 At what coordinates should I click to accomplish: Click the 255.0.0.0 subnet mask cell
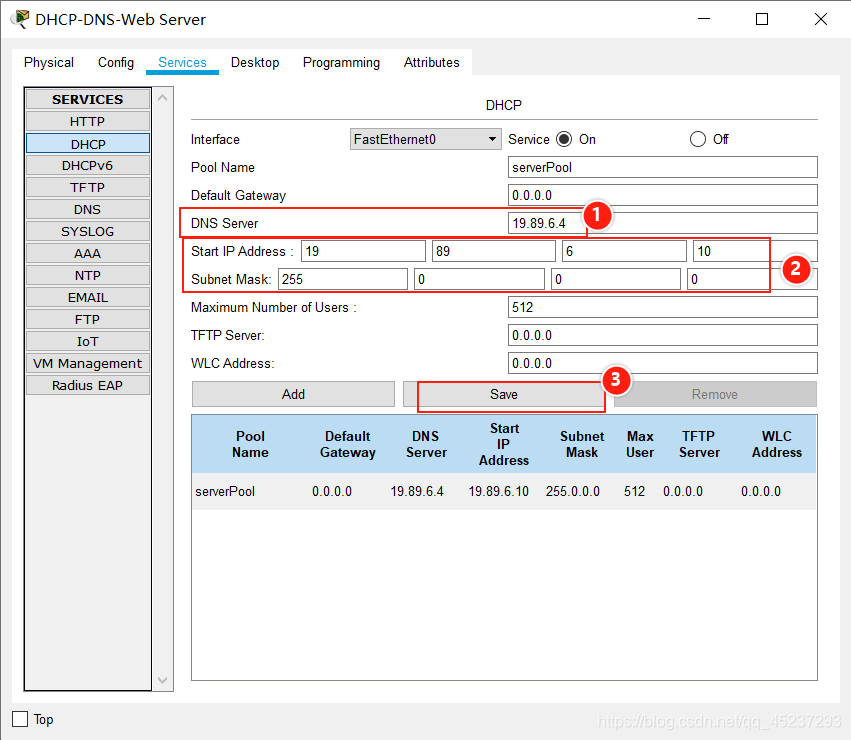point(573,491)
